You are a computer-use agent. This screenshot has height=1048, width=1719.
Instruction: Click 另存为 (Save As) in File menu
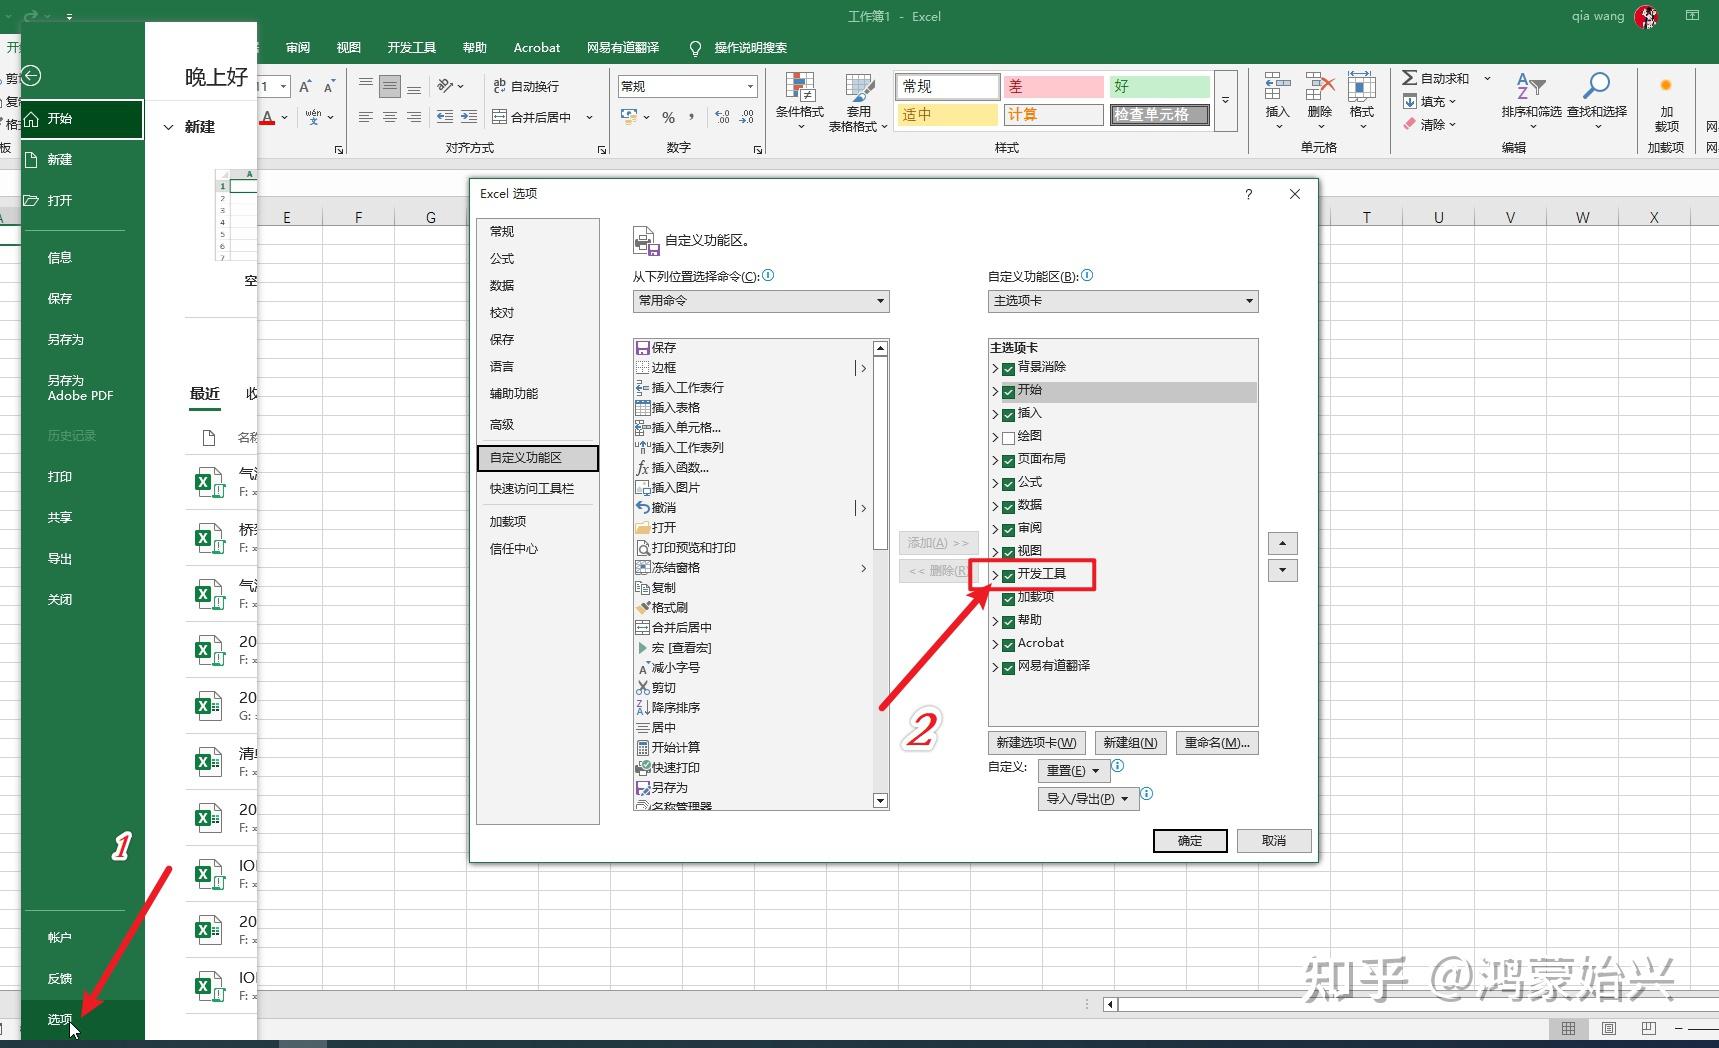coord(66,340)
